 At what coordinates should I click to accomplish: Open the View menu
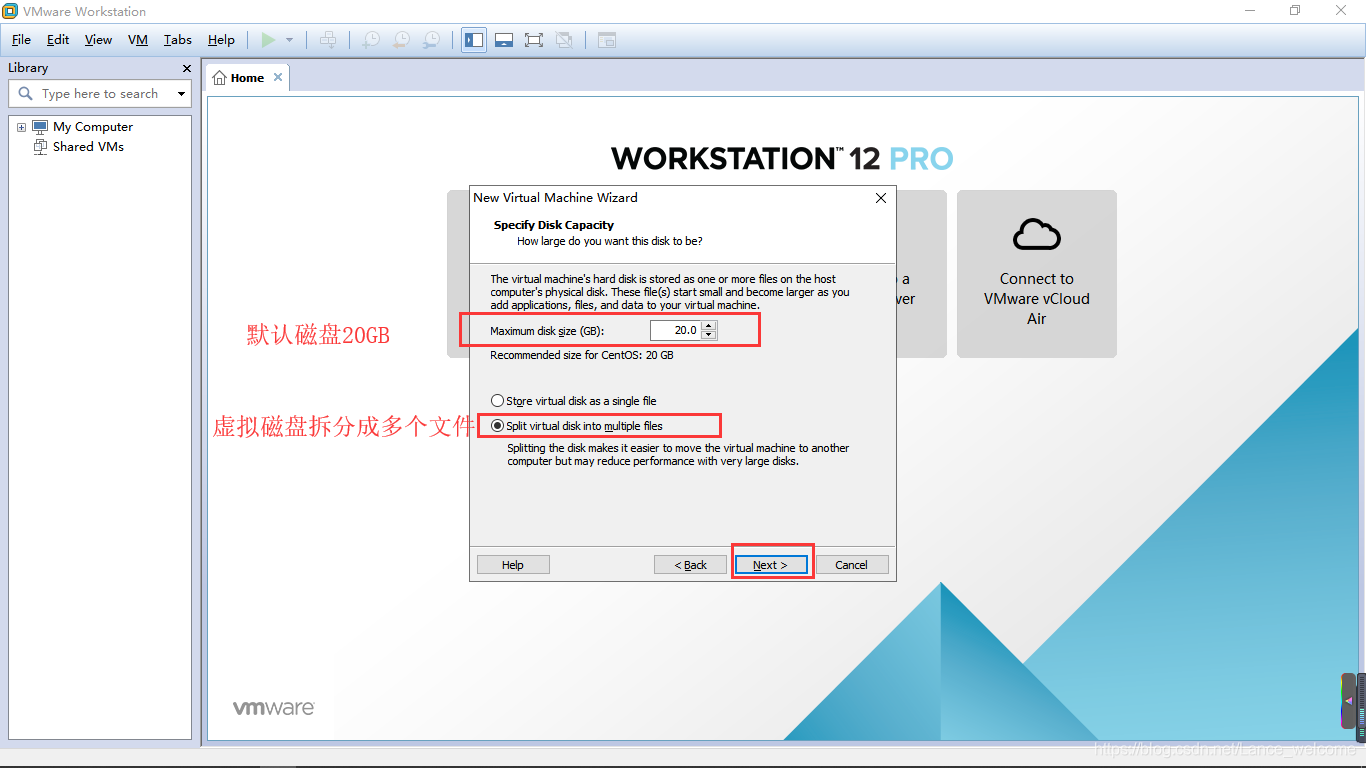click(98, 40)
